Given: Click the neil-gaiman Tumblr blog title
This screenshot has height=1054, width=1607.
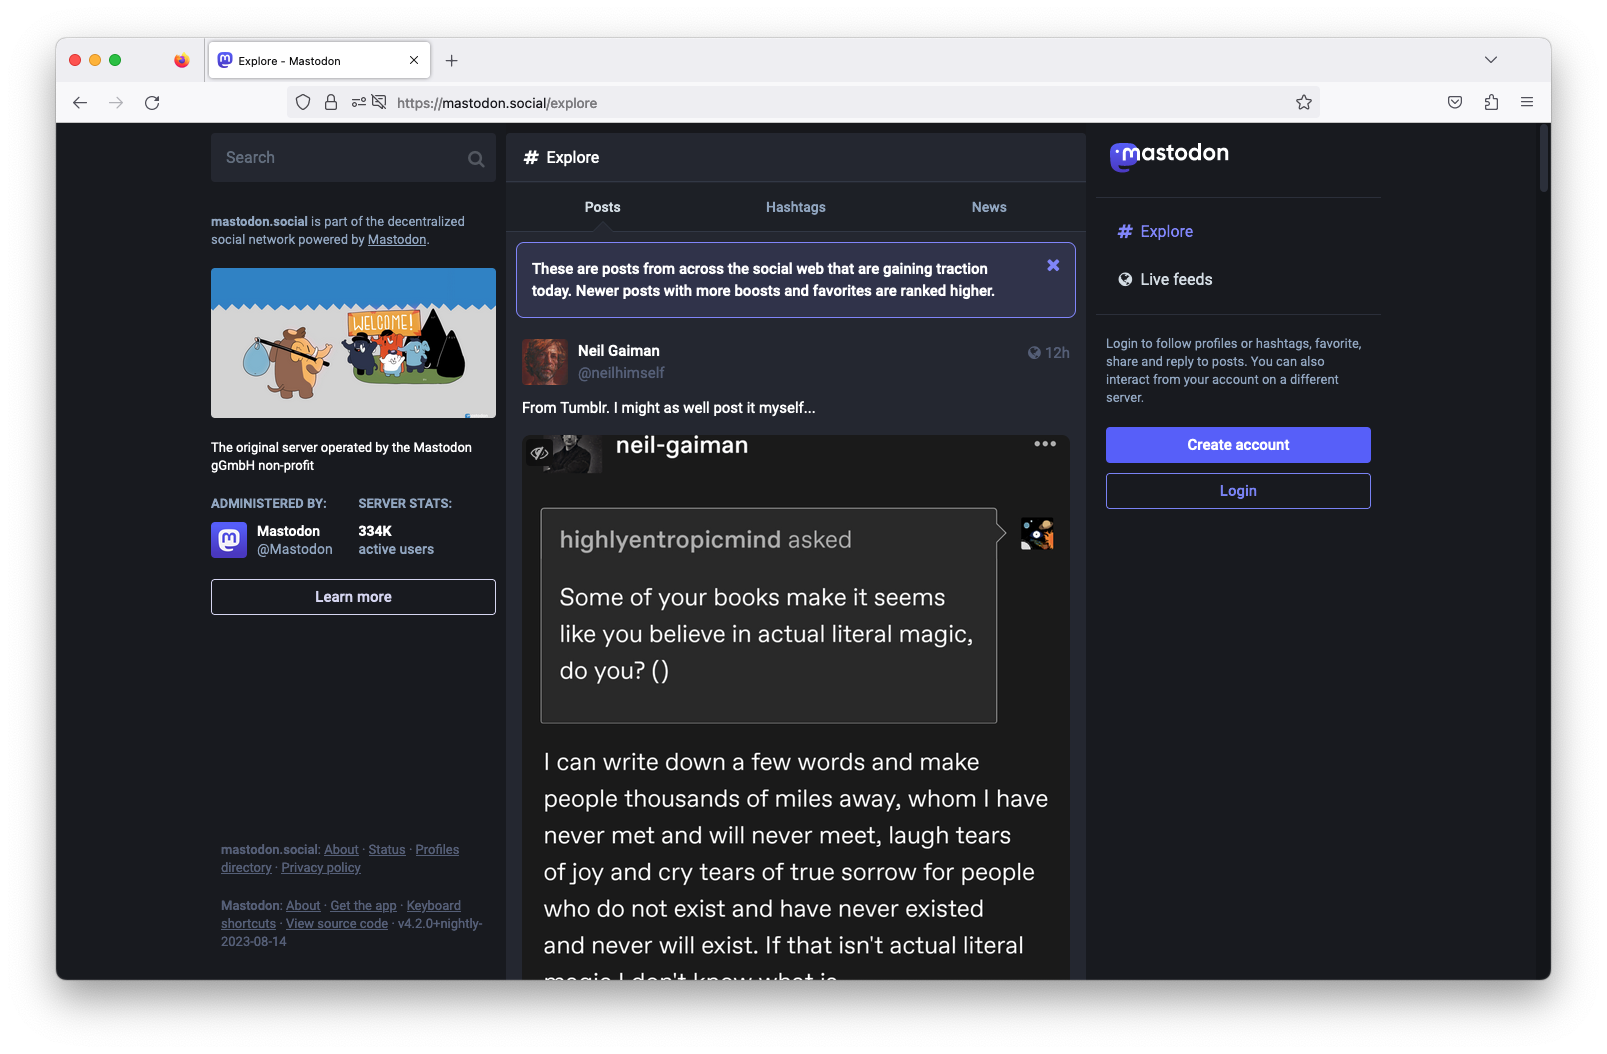Looking at the screenshot, I should click(x=682, y=446).
